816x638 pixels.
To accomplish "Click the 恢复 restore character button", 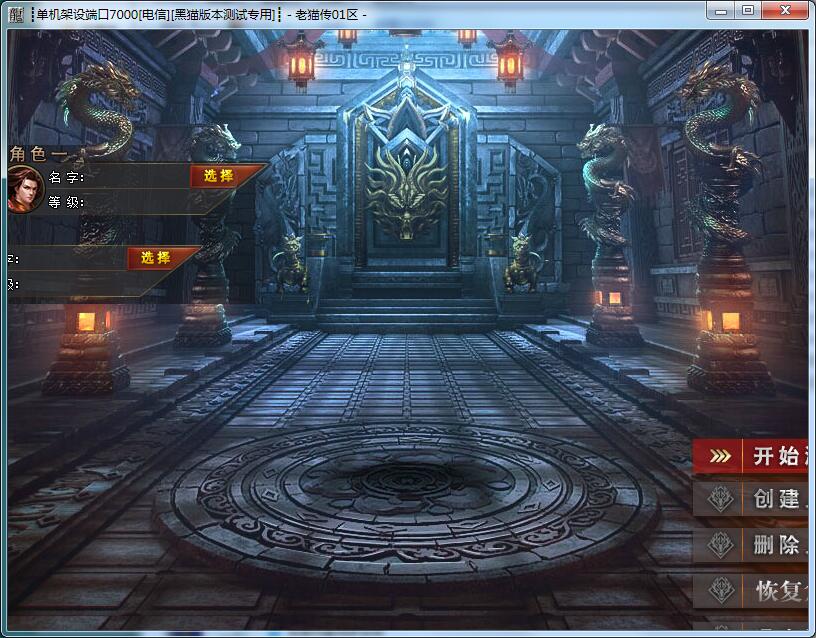I will [x=777, y=590].
